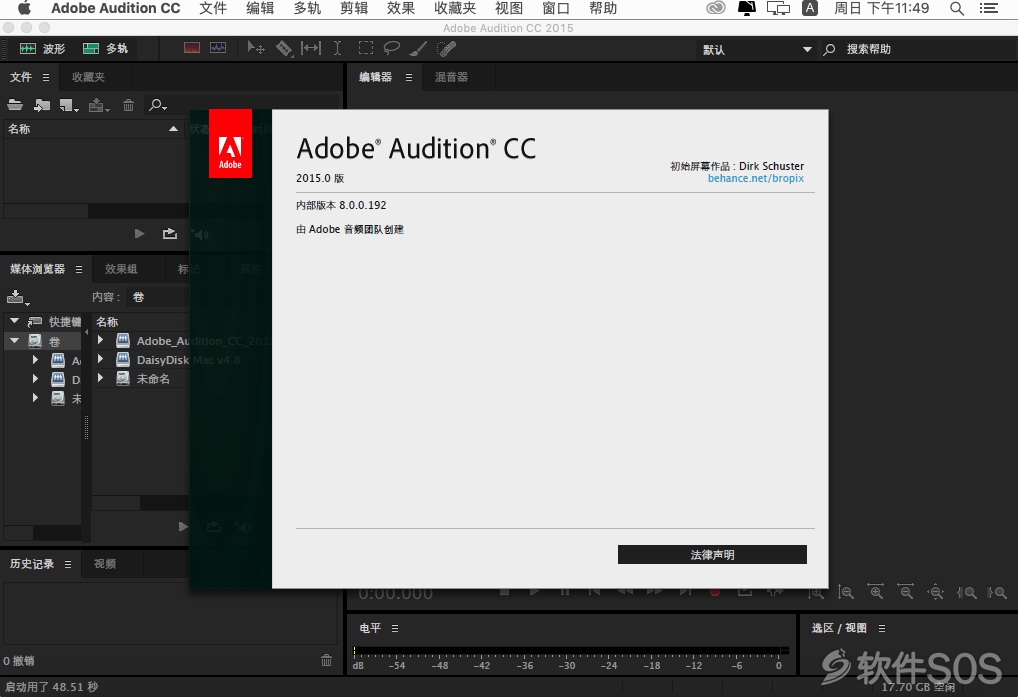
Task: Switch to the 视频 tab
Action: [x=105, y=564]
